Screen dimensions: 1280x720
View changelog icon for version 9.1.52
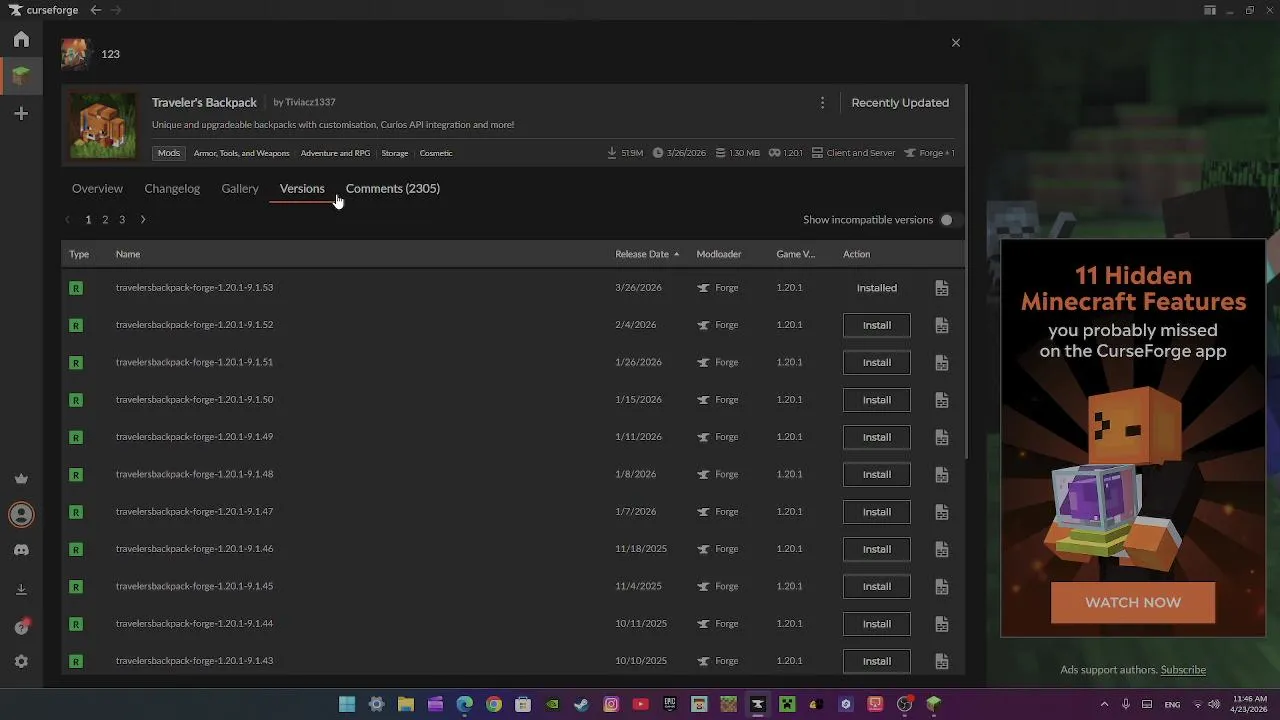(x=941, y=325)
